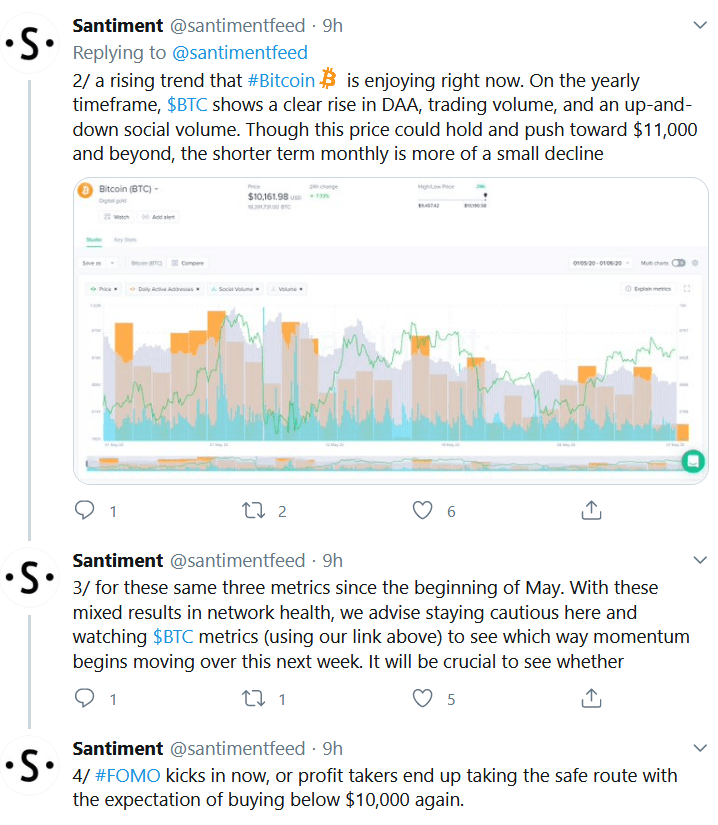
Task: Like the tweet with six likes
Action: click(422, 510)
